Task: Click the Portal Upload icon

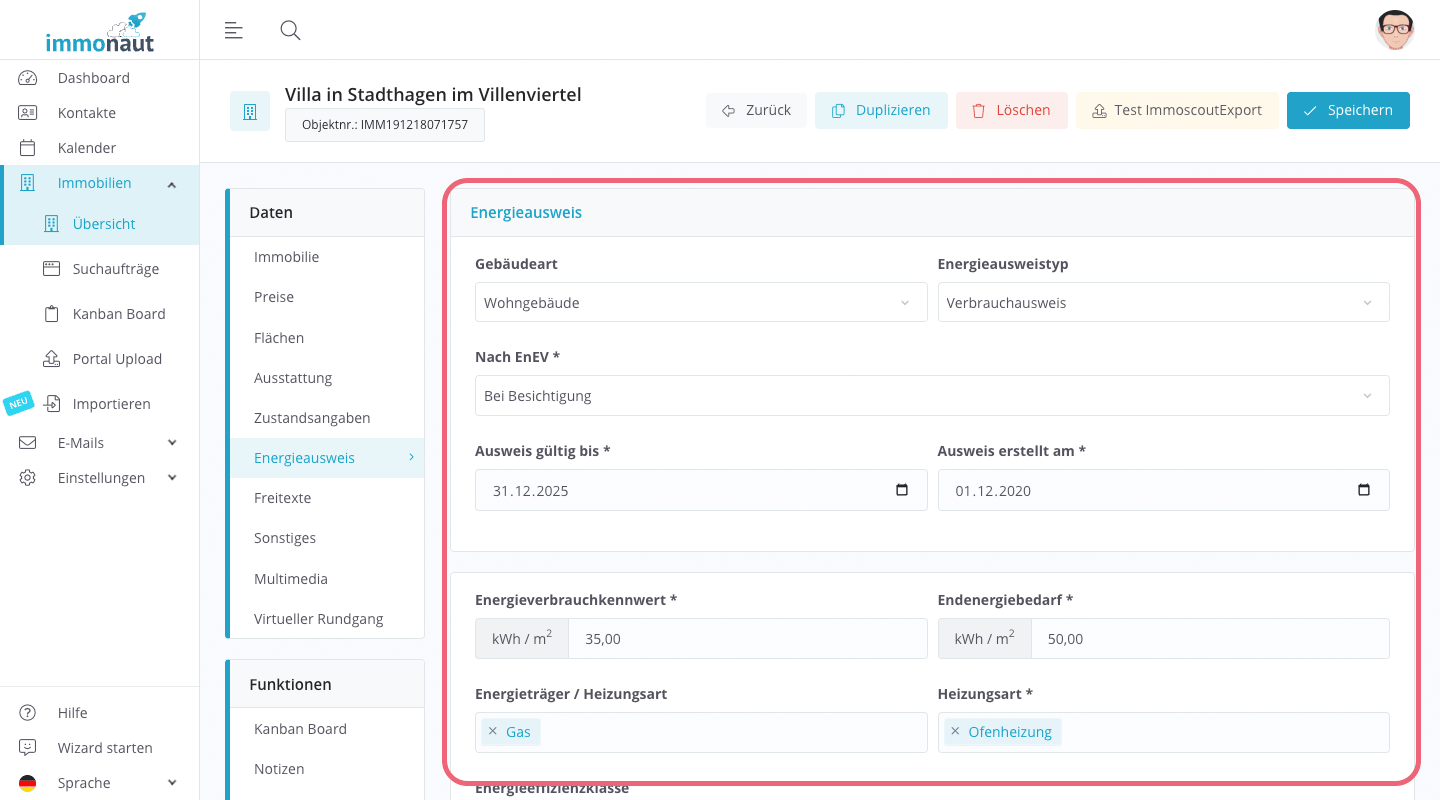Action: point(52,359)
